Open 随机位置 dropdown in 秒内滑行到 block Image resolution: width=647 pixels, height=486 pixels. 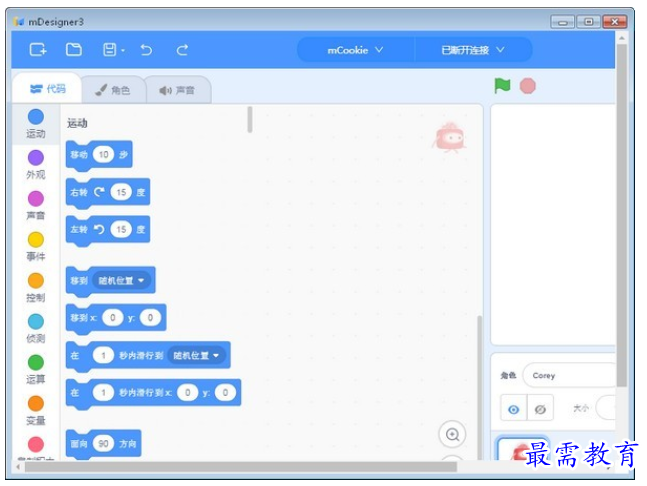pyautogui.click(x=196, y=355)
